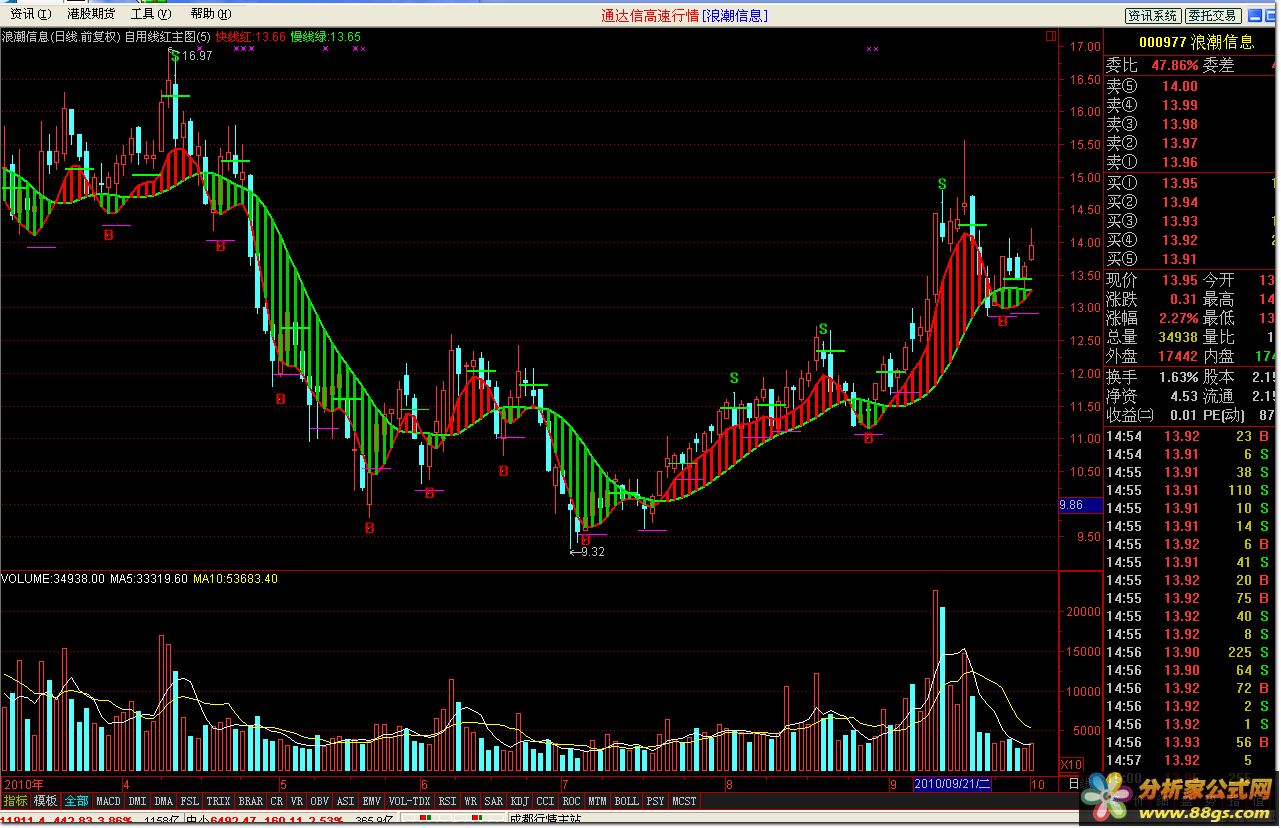Click the 浪潮信息(日线,前复权) chart title

point(60,37)
